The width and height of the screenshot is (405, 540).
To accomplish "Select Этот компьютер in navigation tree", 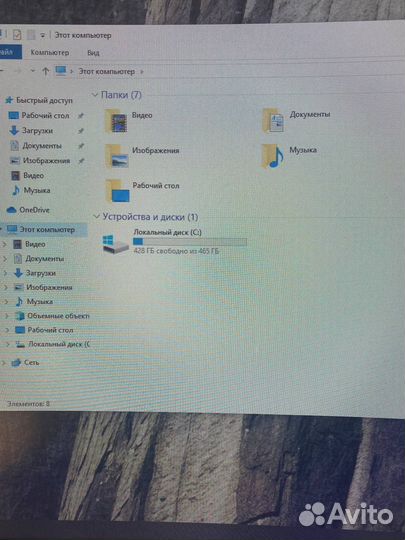I will tap(44, 229).
